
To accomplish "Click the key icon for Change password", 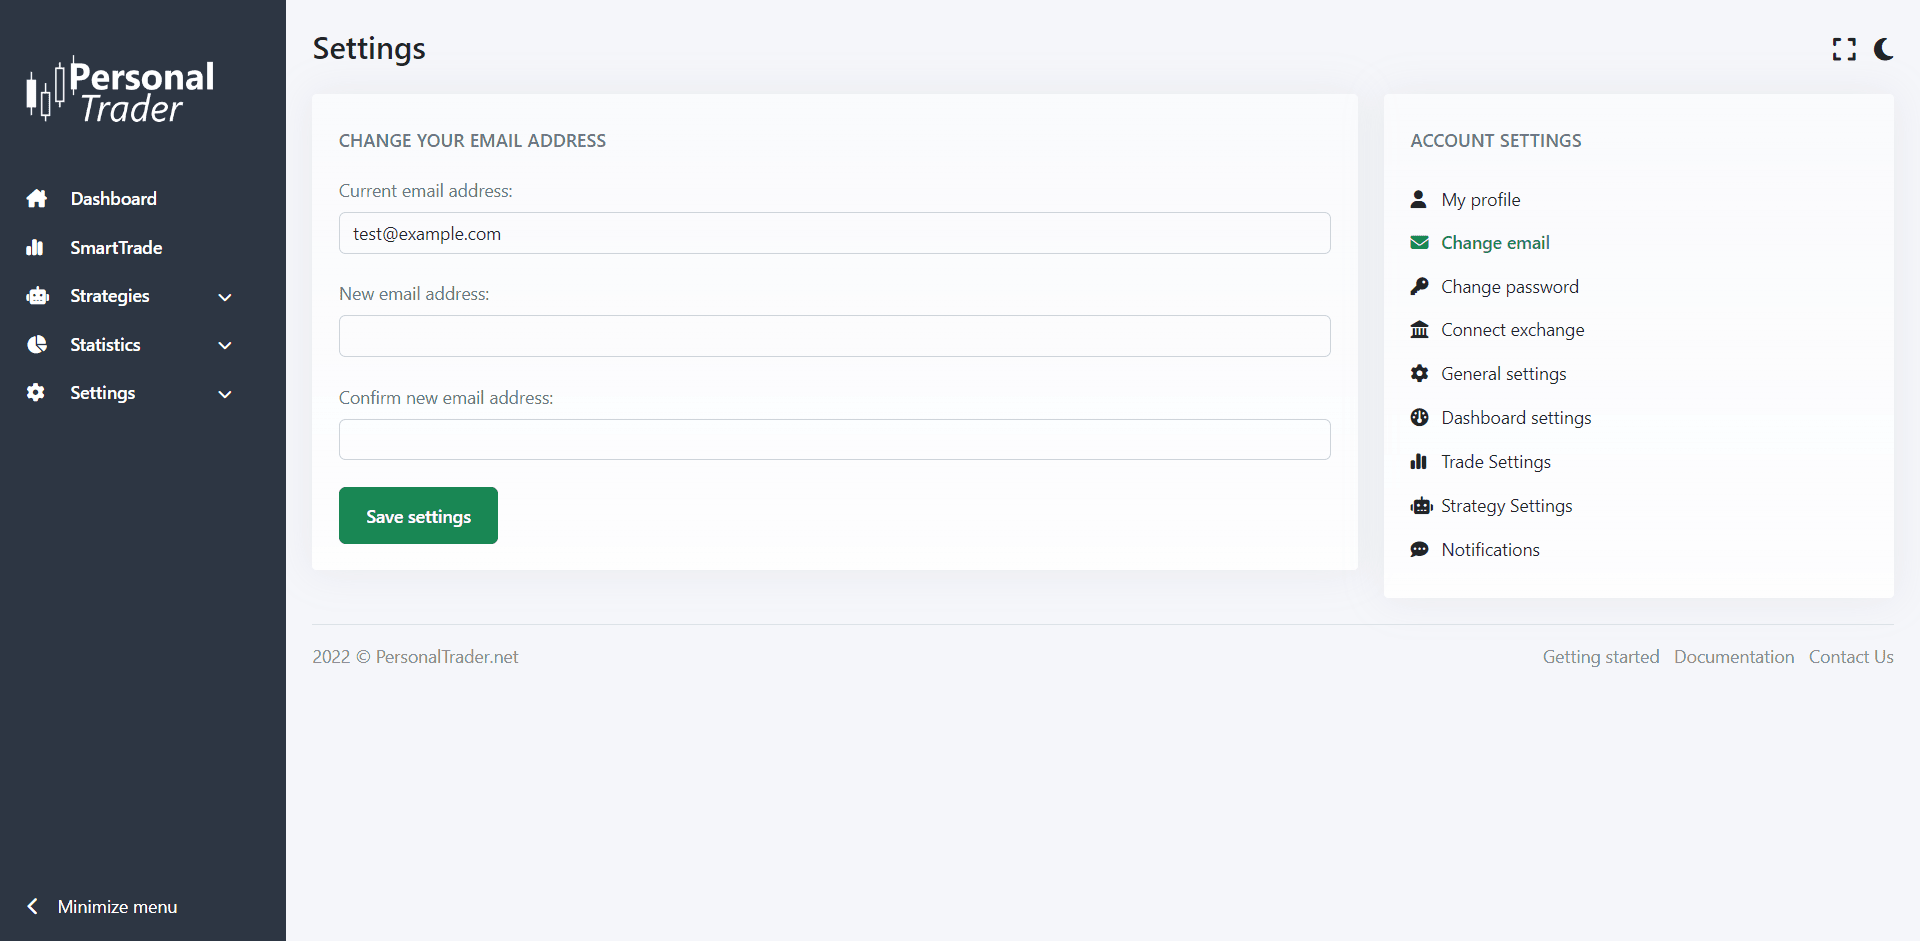I will tap(1419, 287).
